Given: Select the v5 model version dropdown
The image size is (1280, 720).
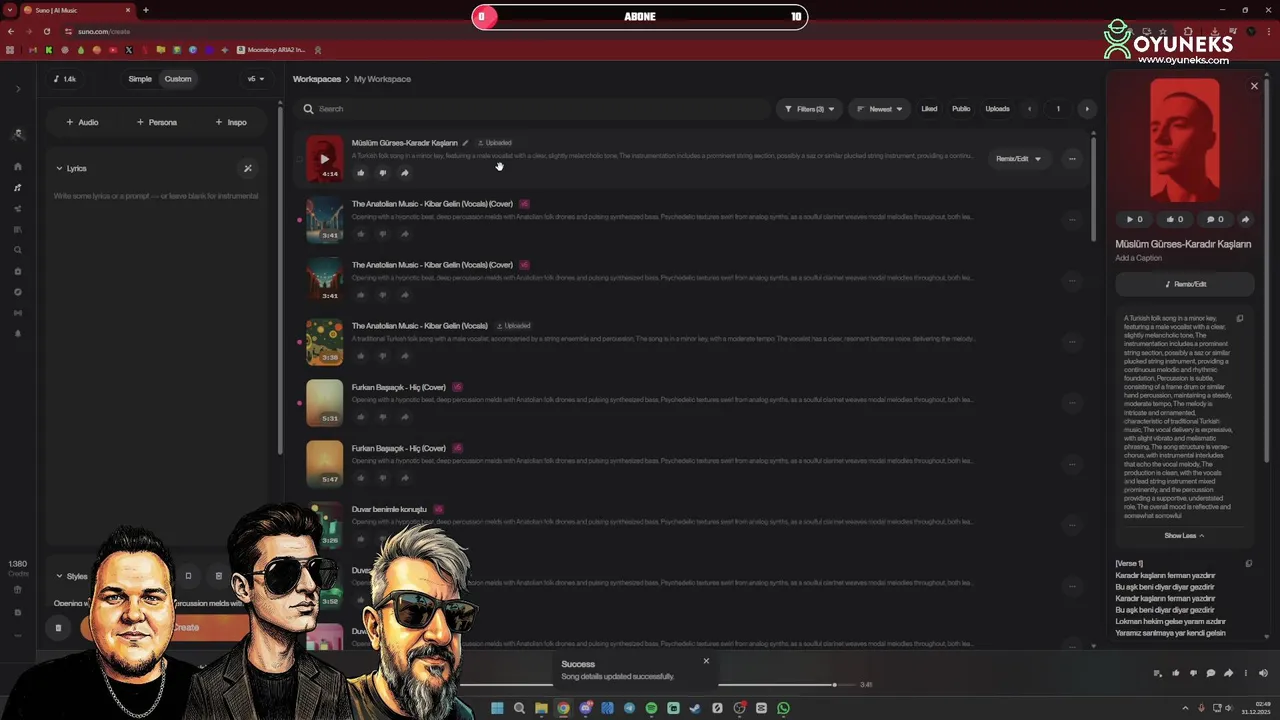Looking at the screenshot, I should [256, 79].
